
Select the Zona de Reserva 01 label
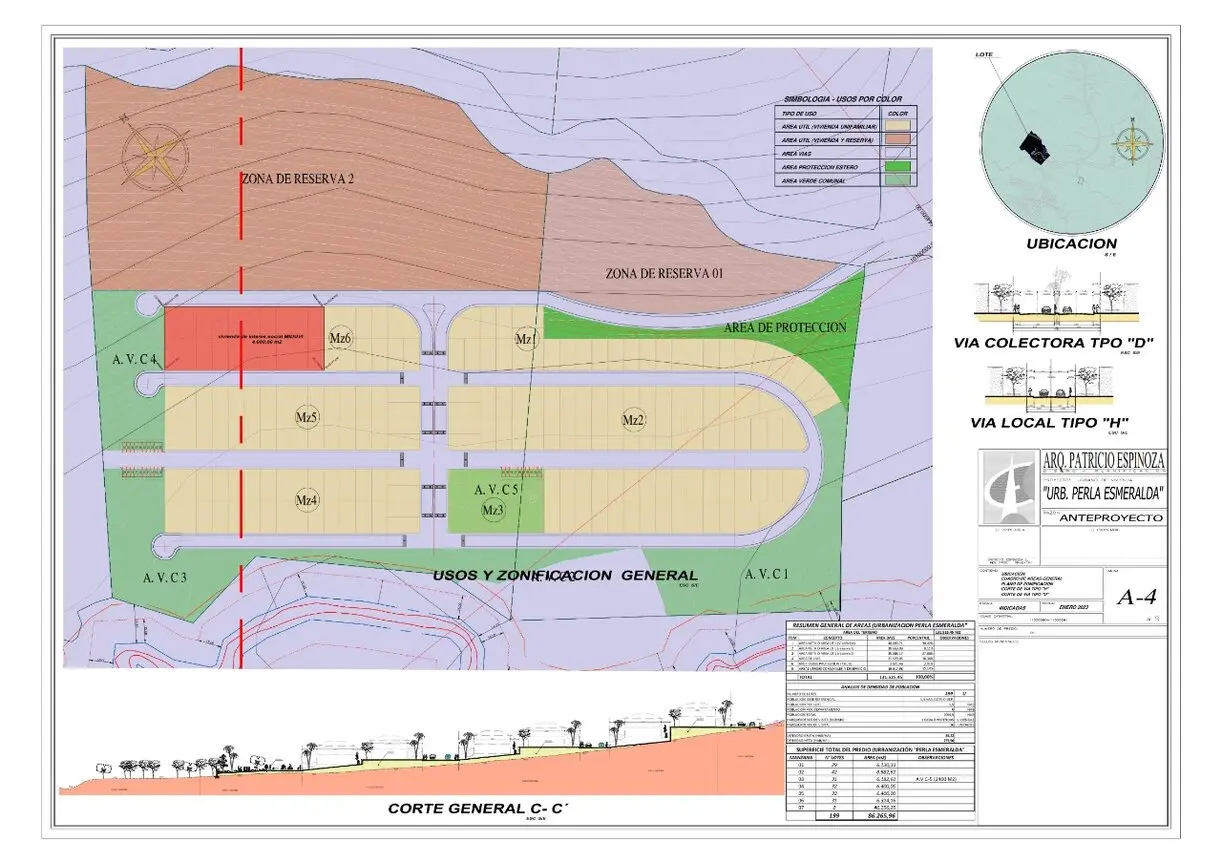click(664, 273)
